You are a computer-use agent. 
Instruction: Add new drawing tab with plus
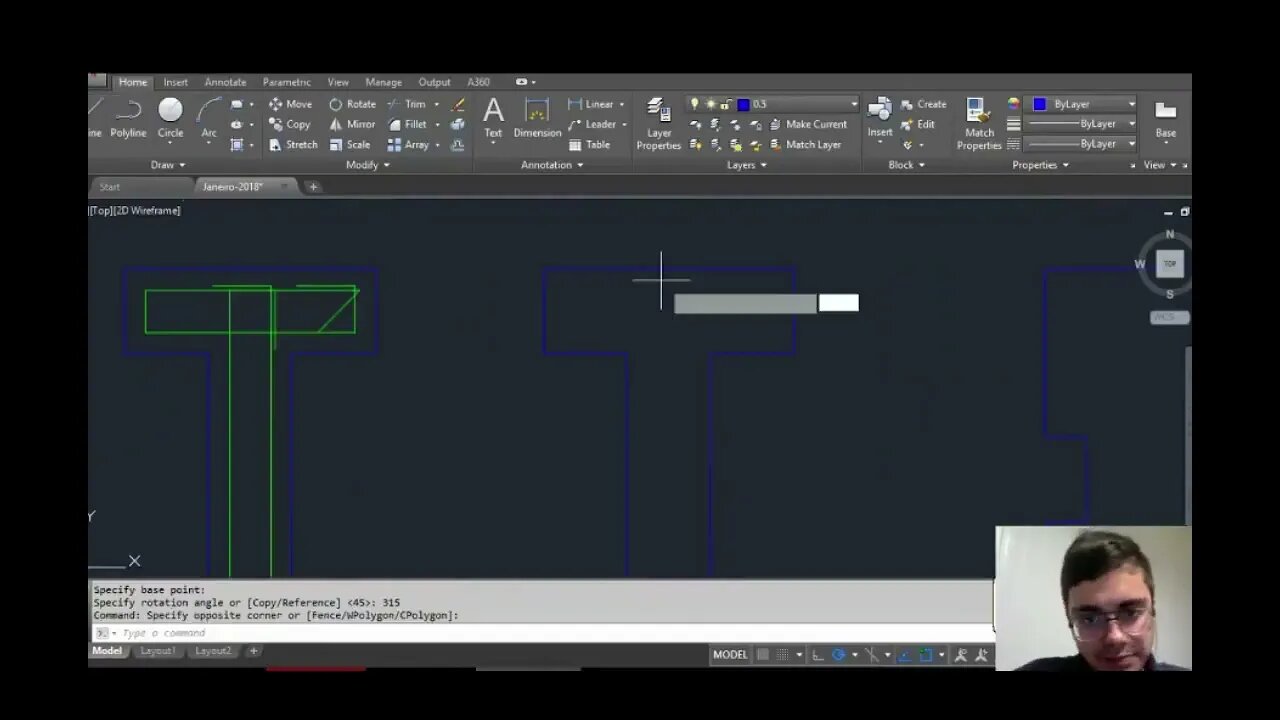point(313,187)
